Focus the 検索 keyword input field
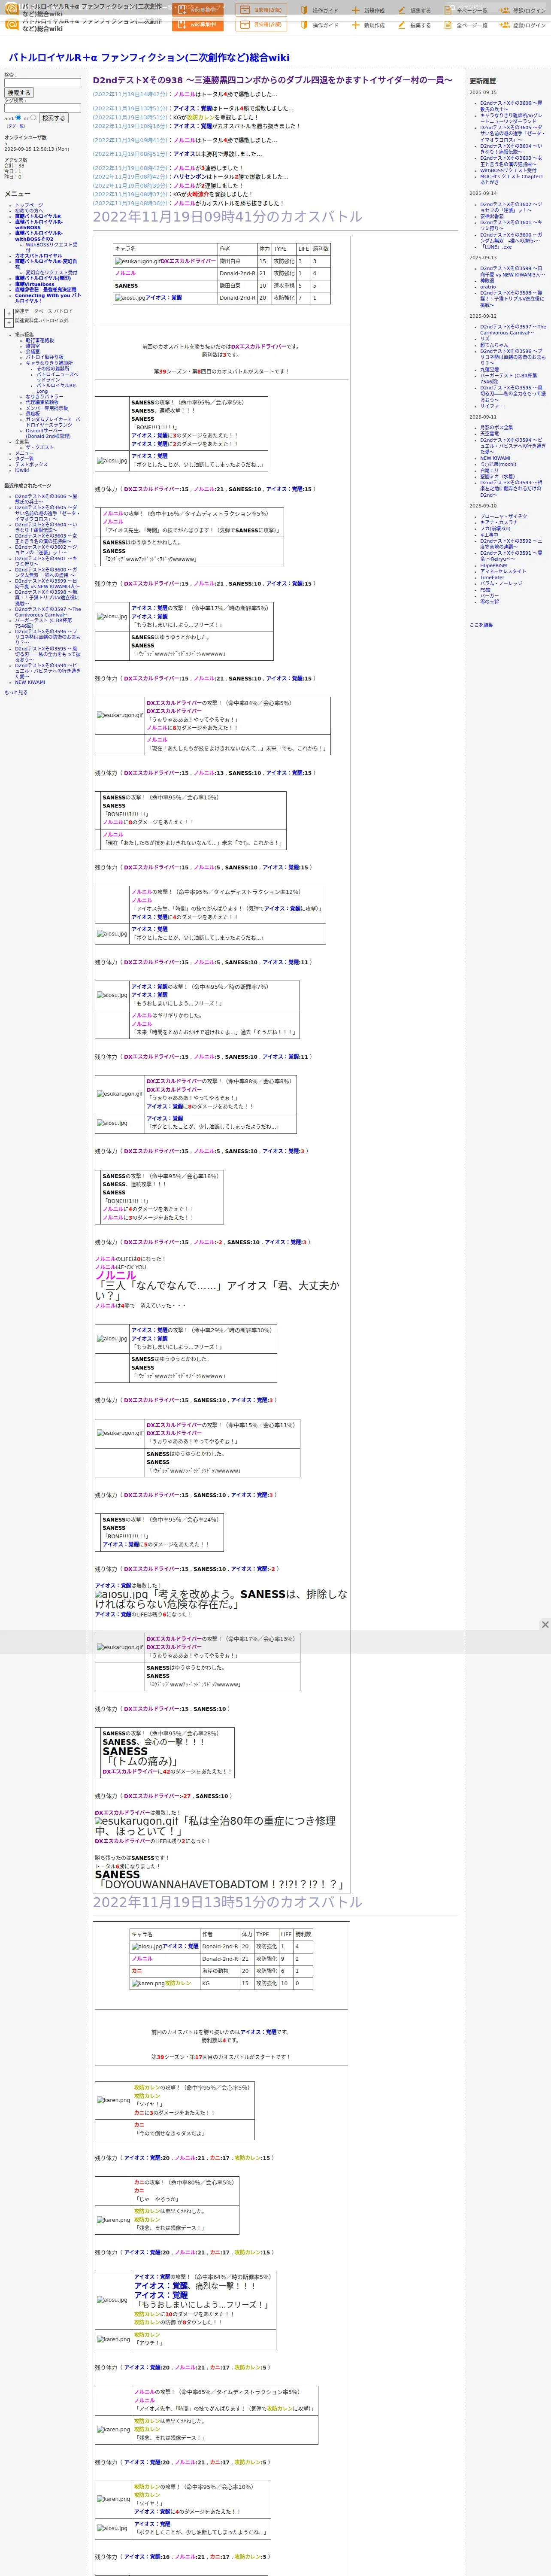The height and width of the screenshot is (2576, 551). click(x=42, y=83)
